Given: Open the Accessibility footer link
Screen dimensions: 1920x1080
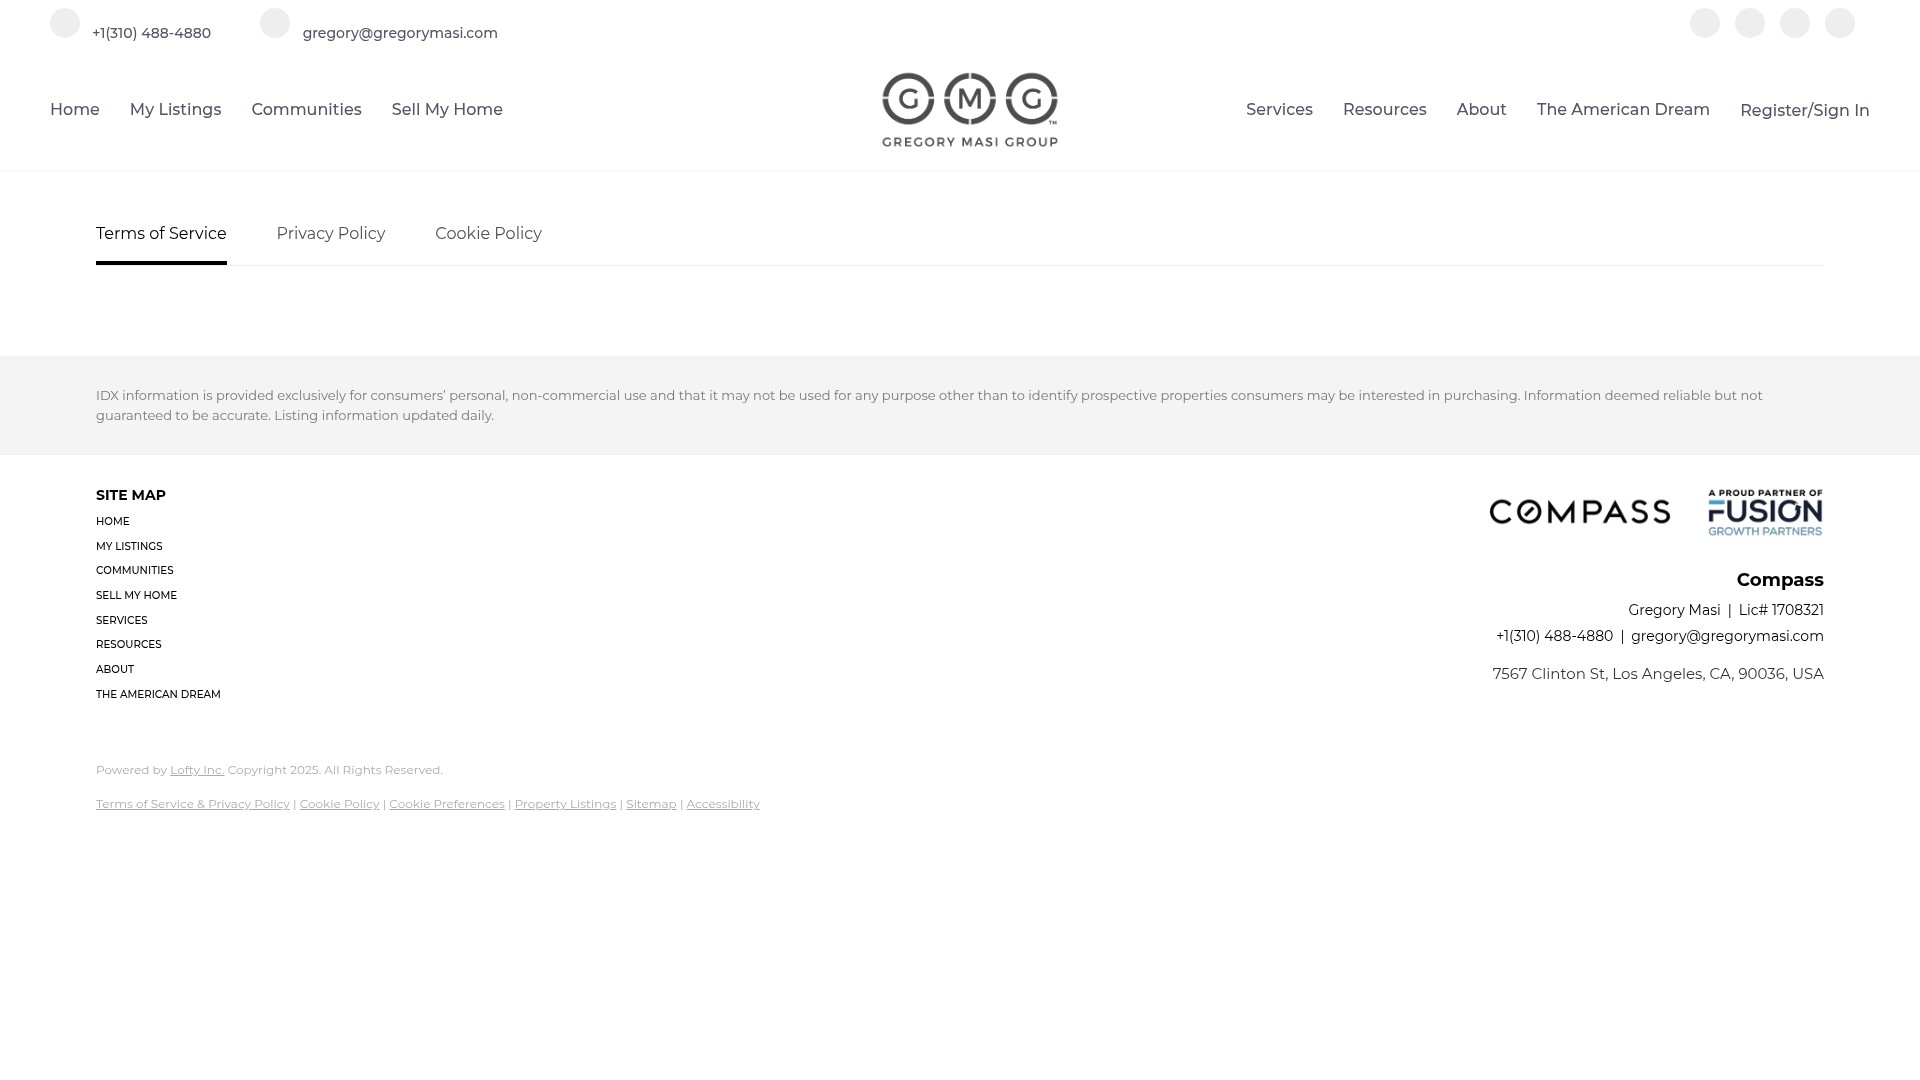Looking at the screenshot, I should 723,804.
